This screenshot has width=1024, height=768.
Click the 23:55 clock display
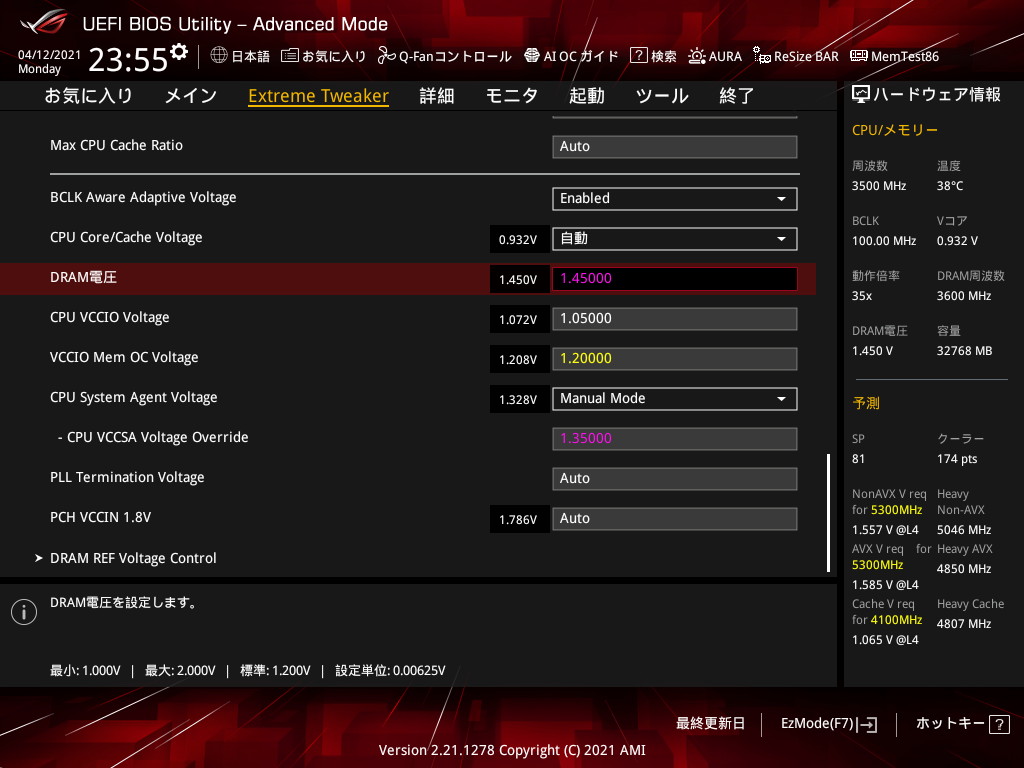128,60
